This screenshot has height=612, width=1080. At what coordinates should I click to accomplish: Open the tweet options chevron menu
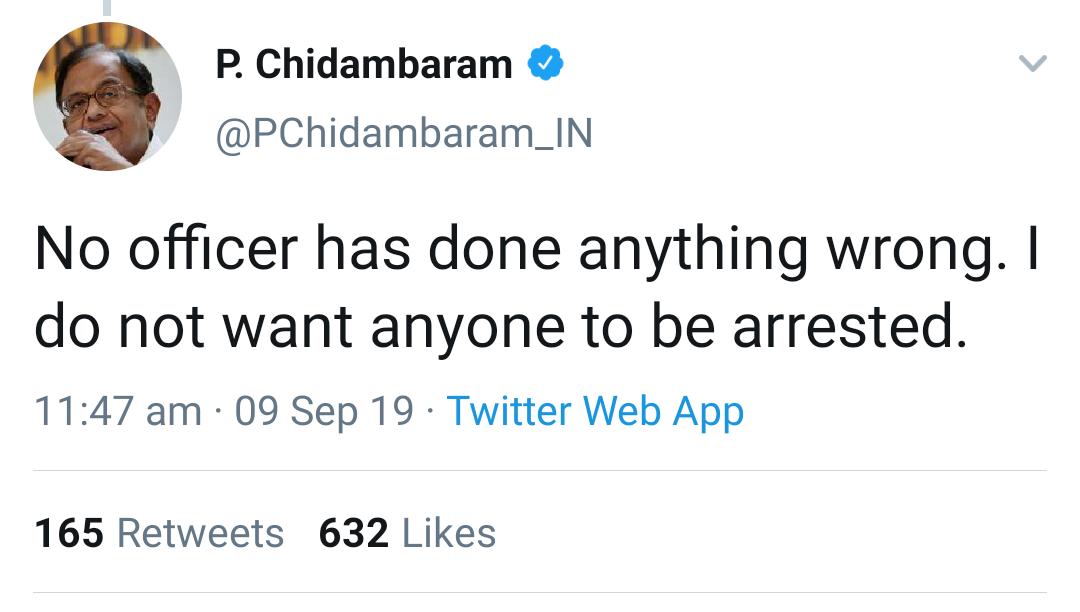1031,65
